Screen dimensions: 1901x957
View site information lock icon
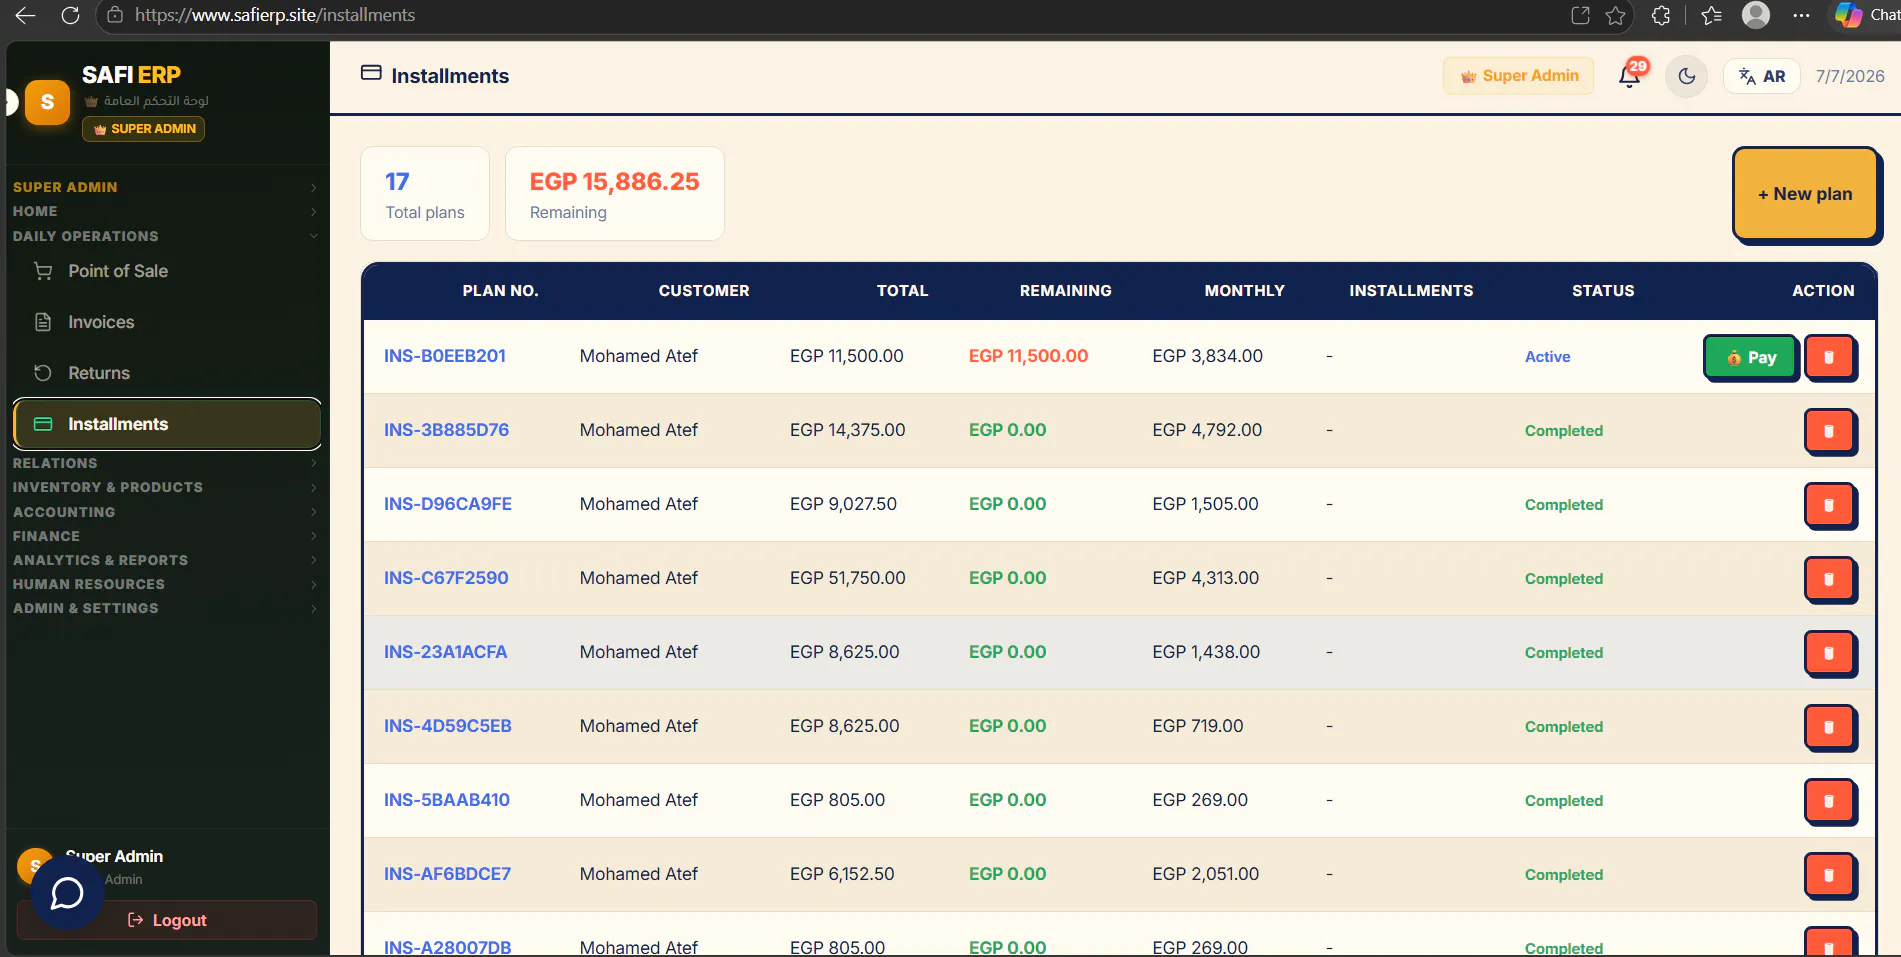point(115,15)
